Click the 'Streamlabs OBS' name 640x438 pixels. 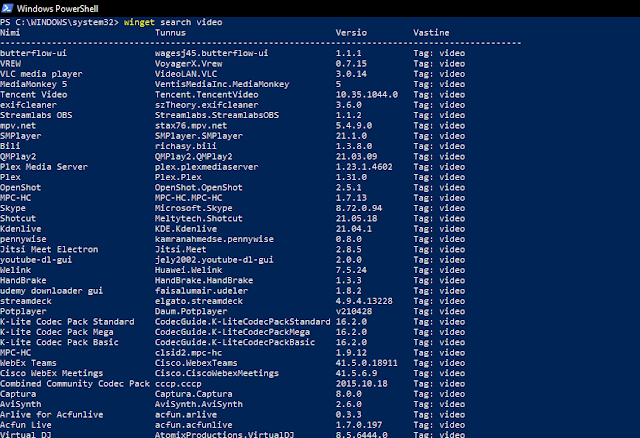(36, 115)
